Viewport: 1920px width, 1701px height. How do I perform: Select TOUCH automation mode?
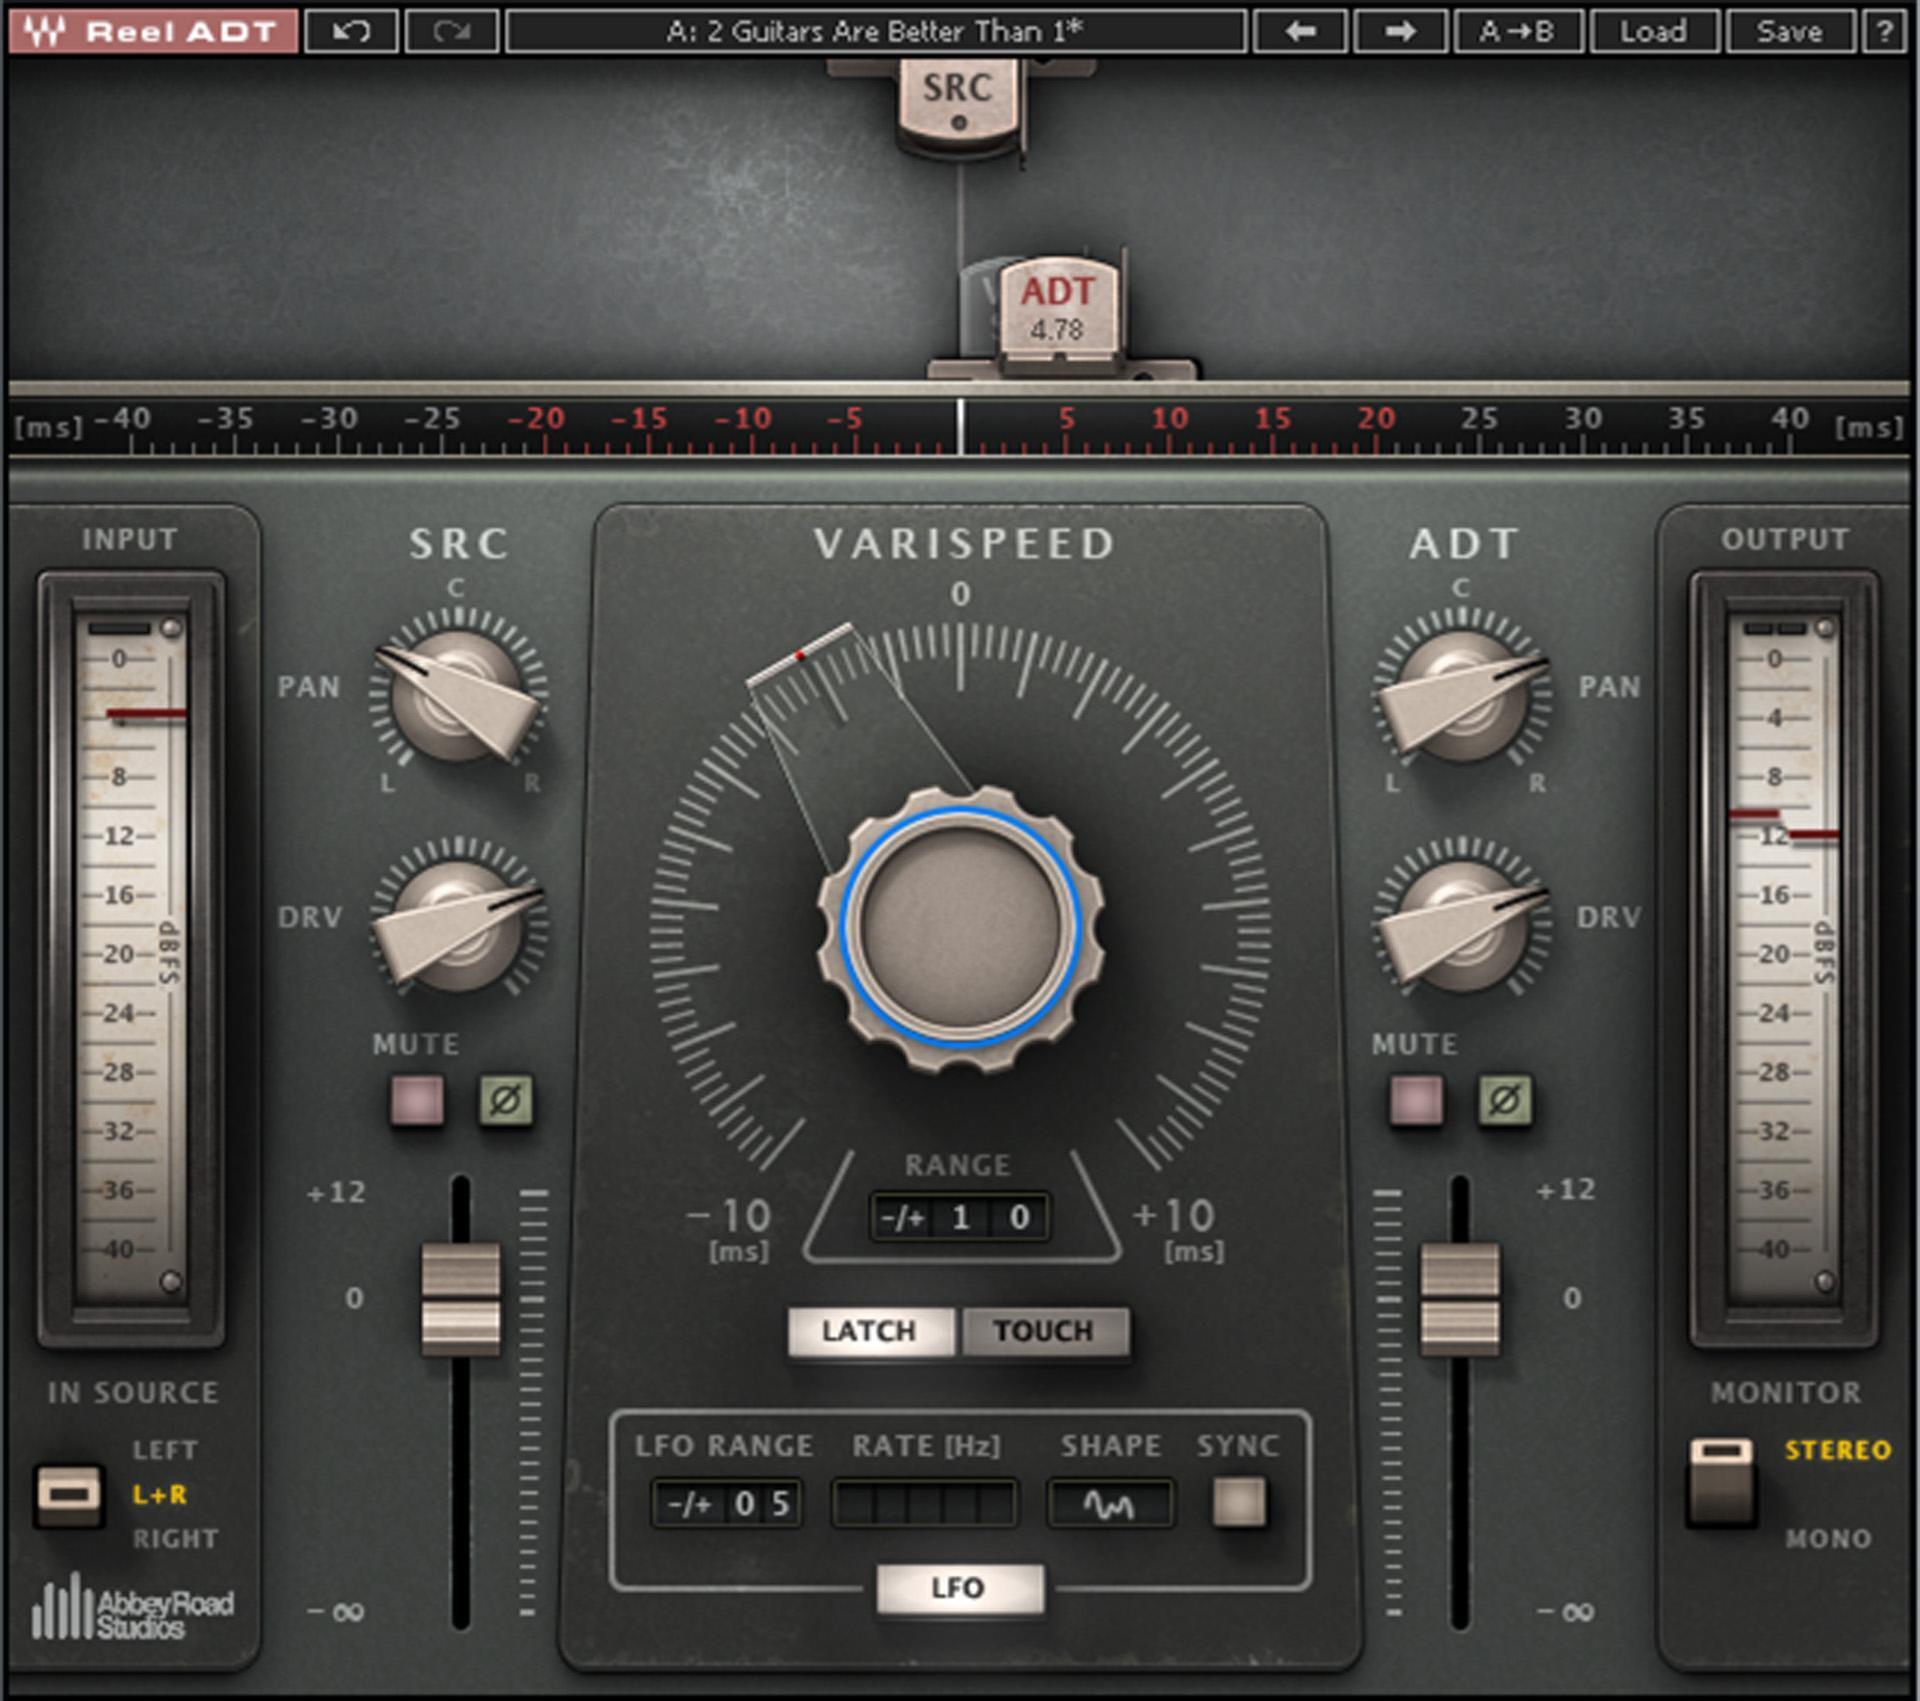point(1046,1331)
